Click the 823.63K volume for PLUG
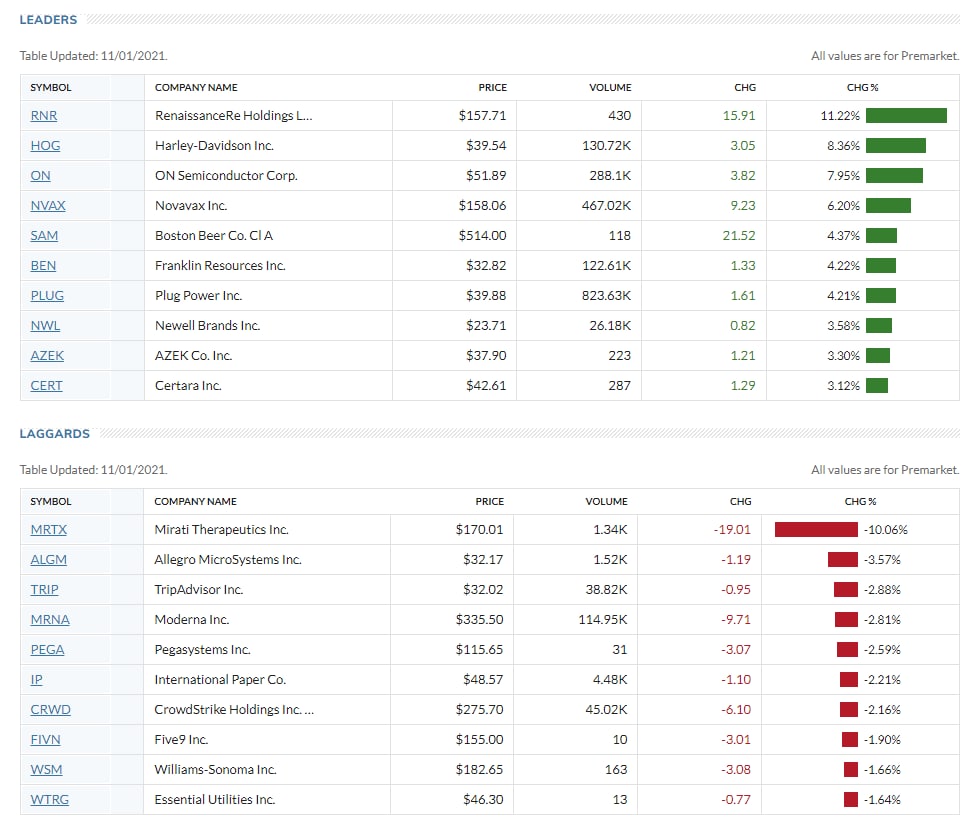Viewport: 979px width, 827px height. click(x=606, y=295)
